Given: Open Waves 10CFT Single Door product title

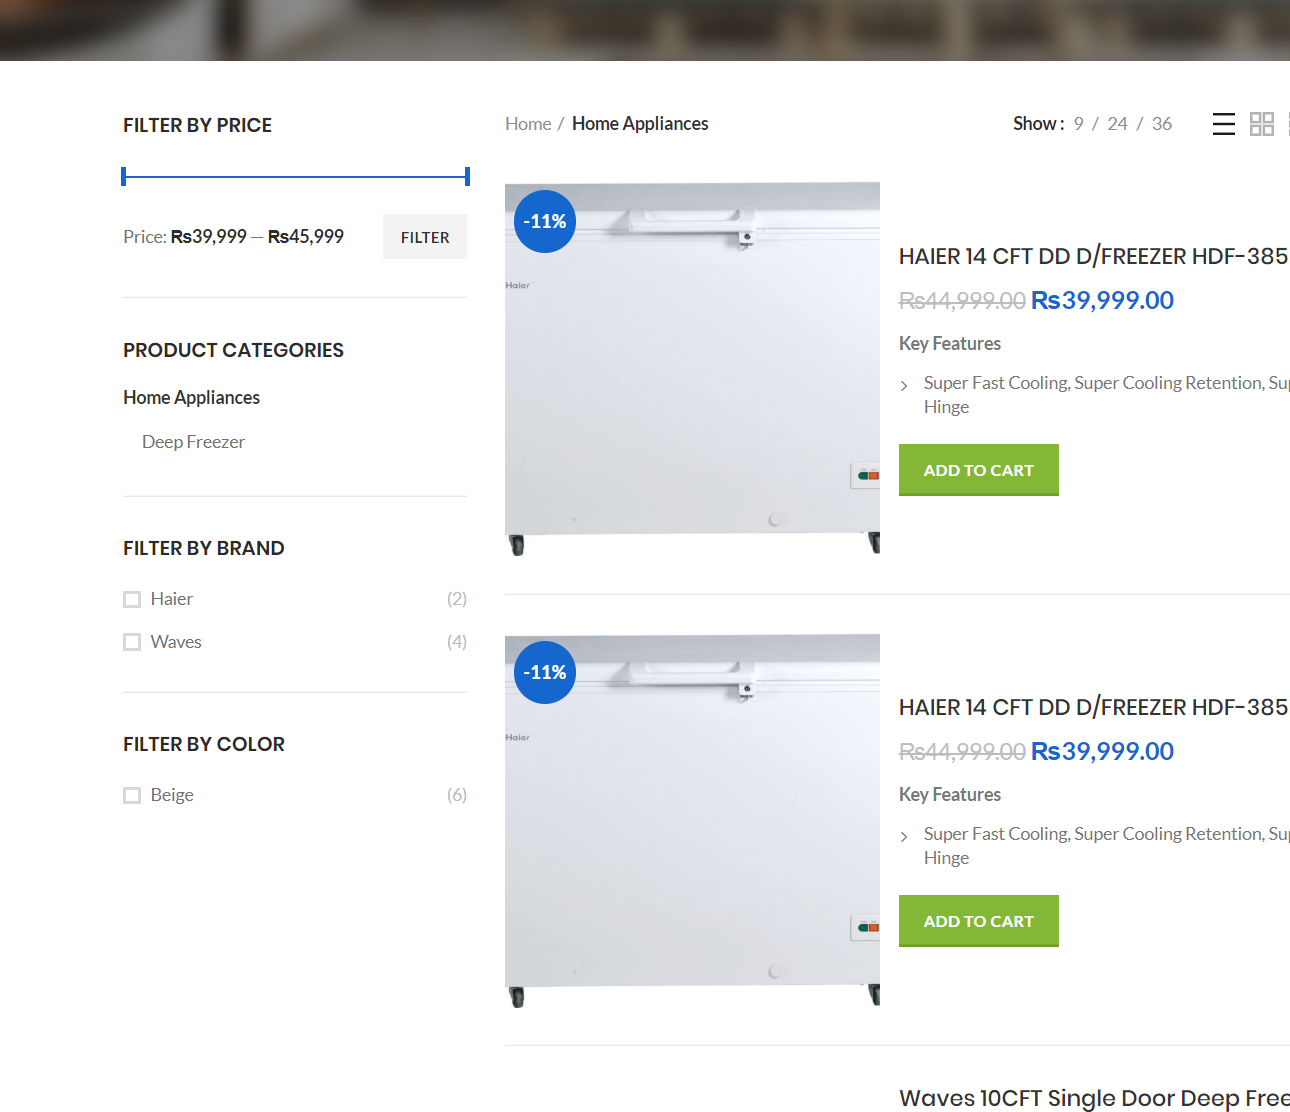Looking at the screenshot, I should point(1094,1098).
